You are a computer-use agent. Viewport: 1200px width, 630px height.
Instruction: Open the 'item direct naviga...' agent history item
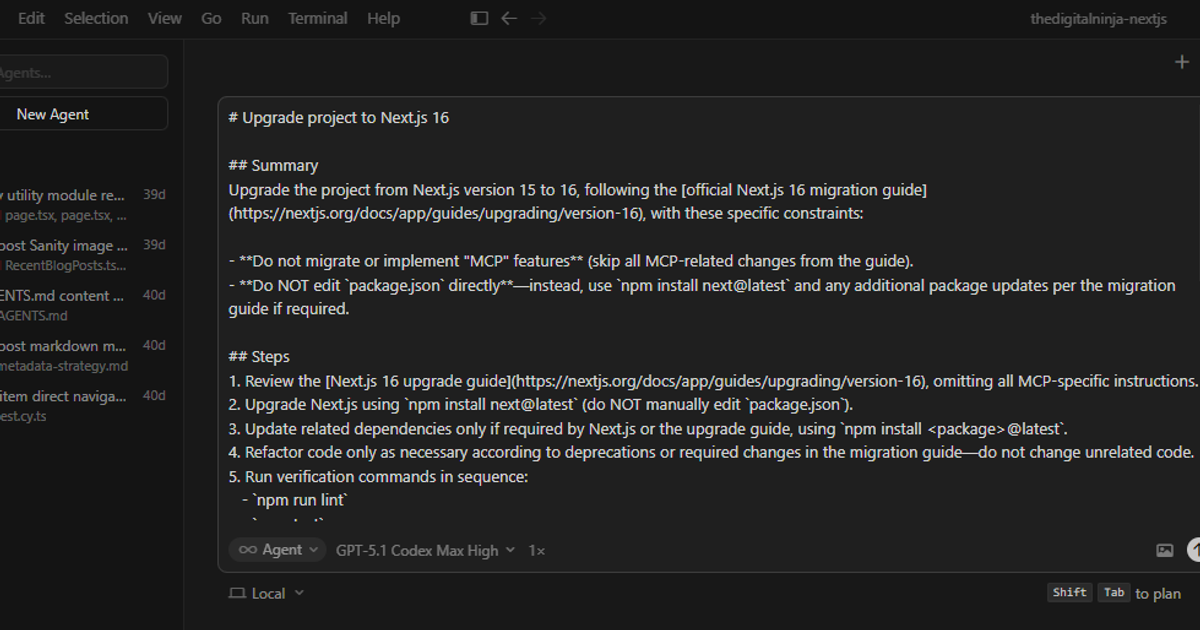coord(85,405)
